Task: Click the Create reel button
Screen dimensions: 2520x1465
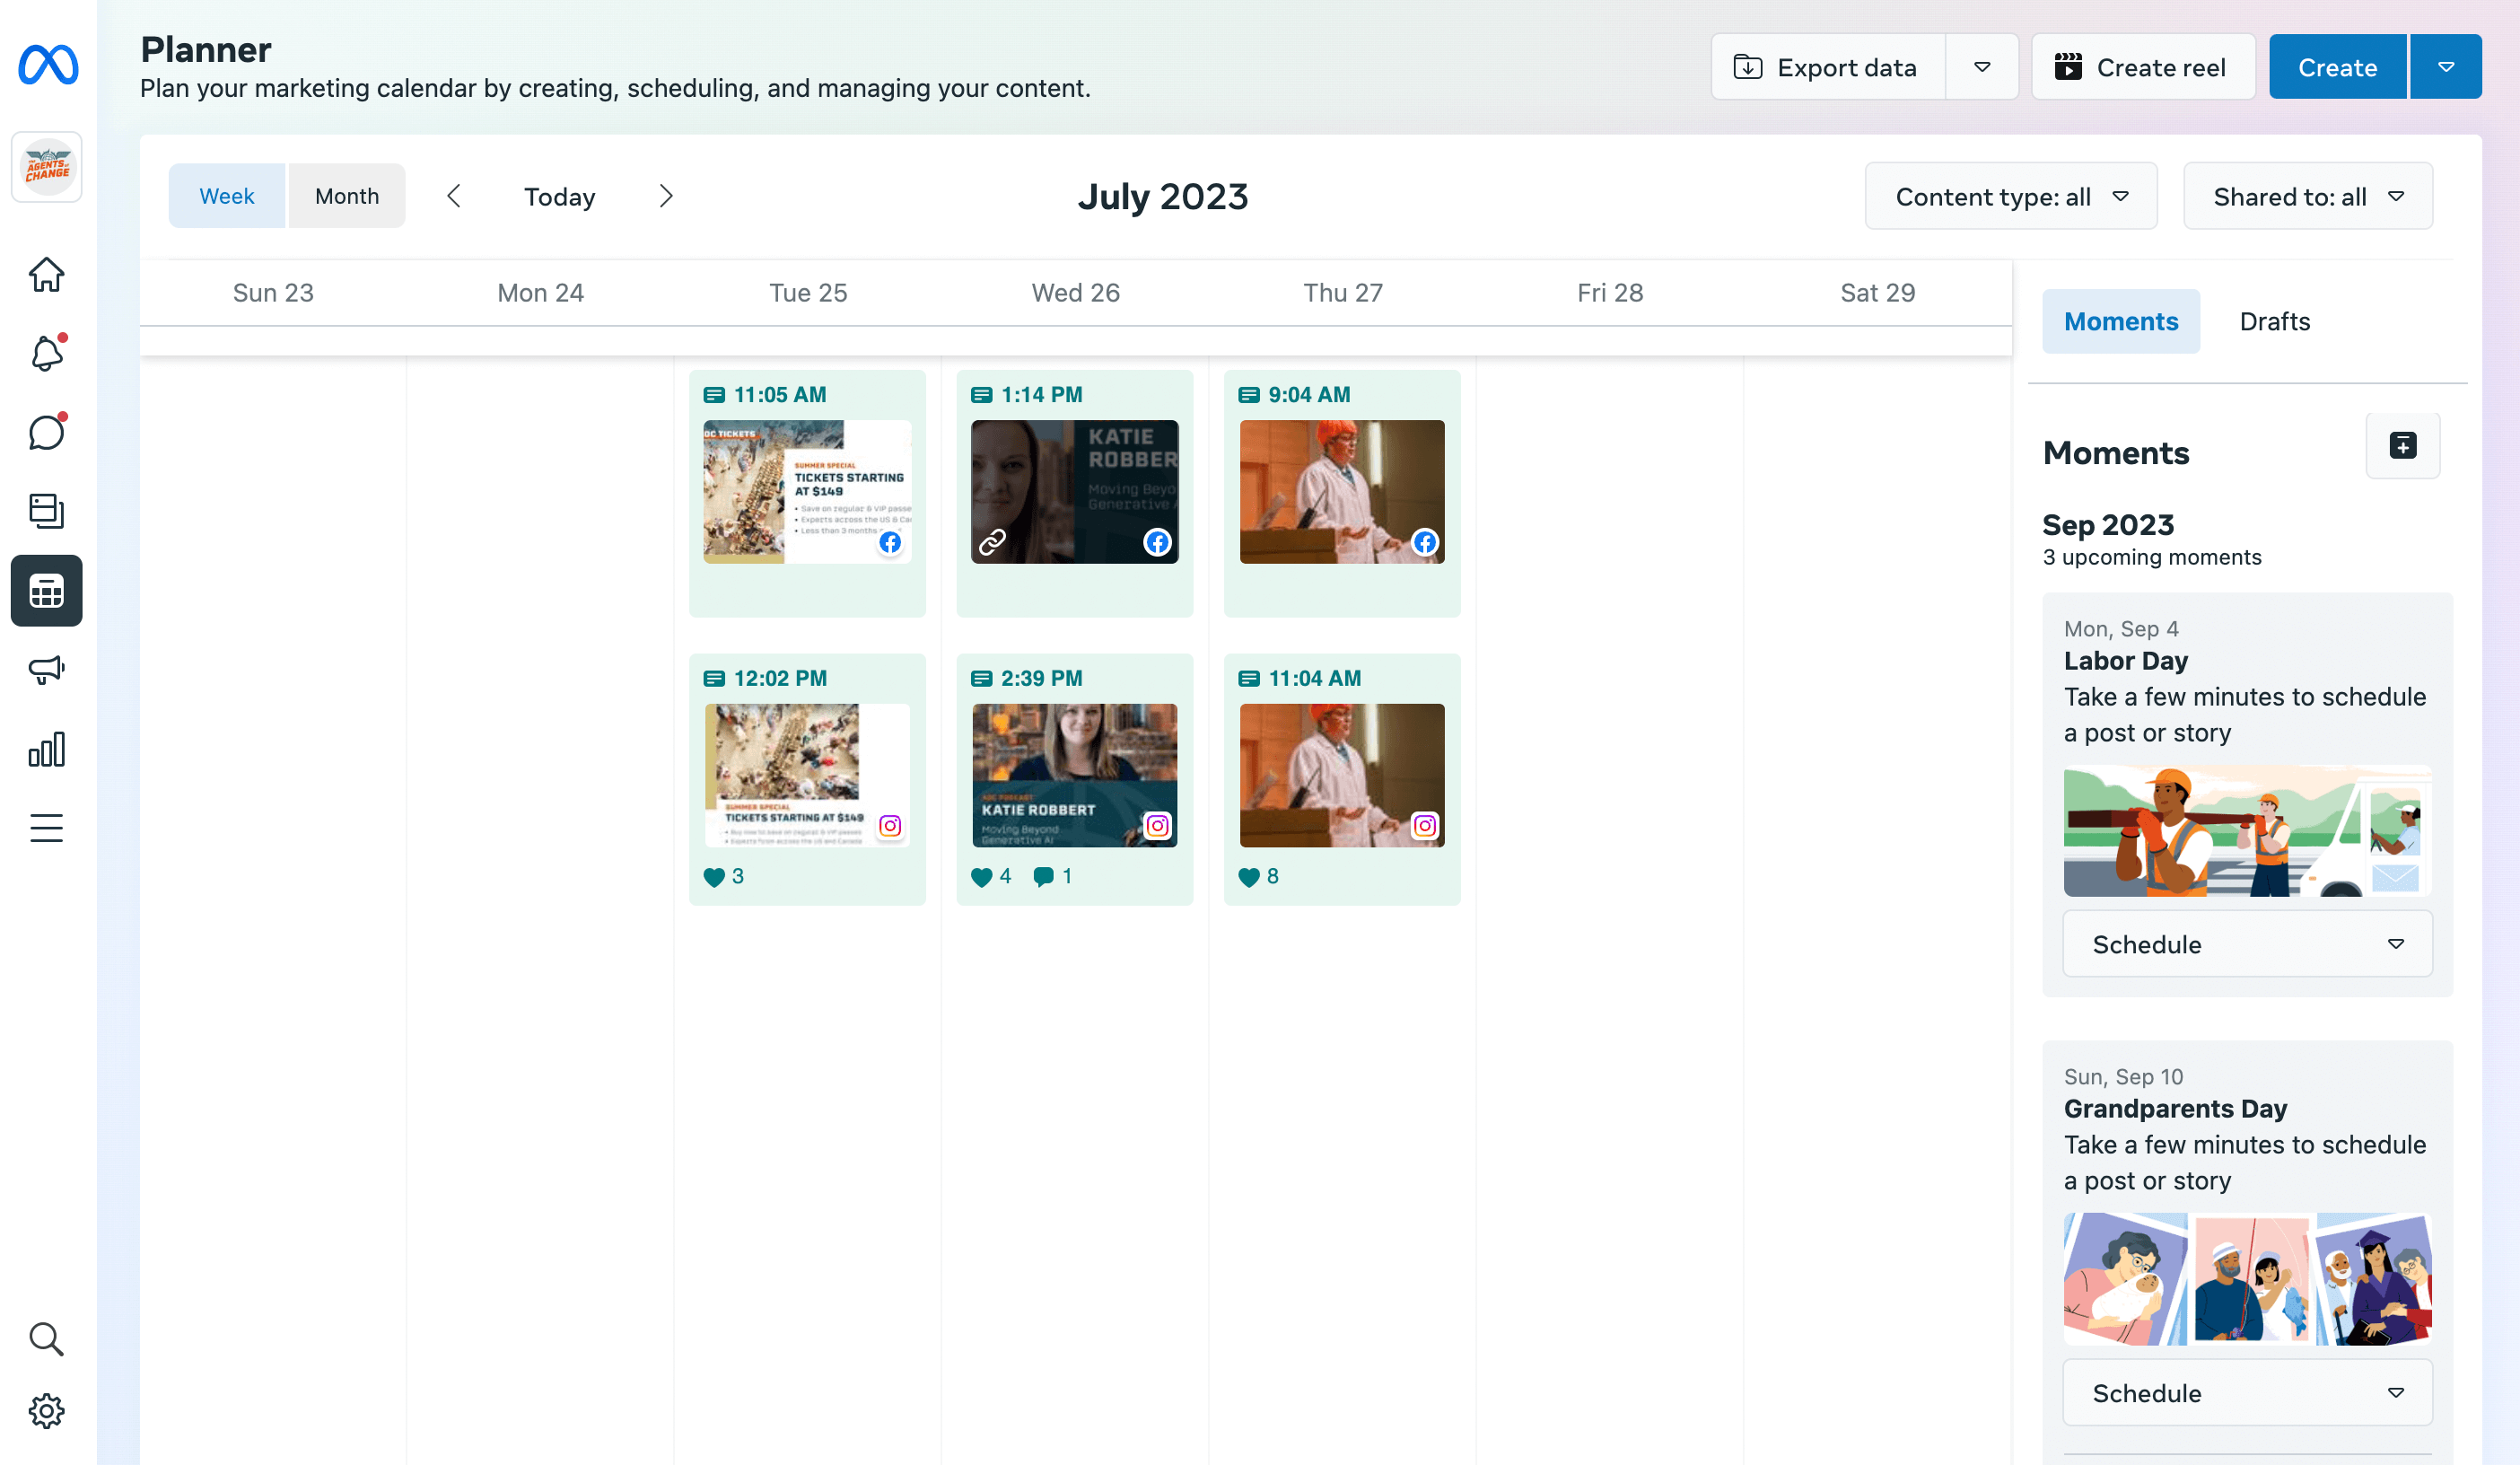Action: point(2142,67)
